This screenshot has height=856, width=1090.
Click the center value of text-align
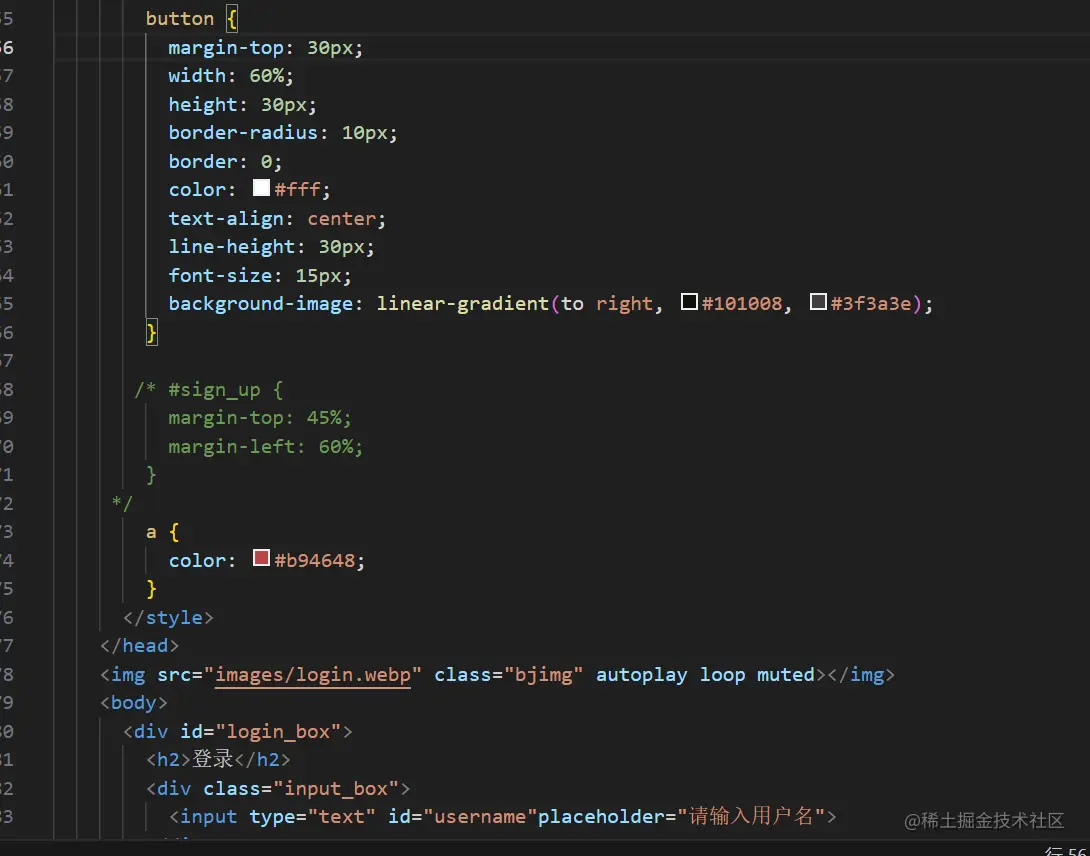tap(341, 218)
